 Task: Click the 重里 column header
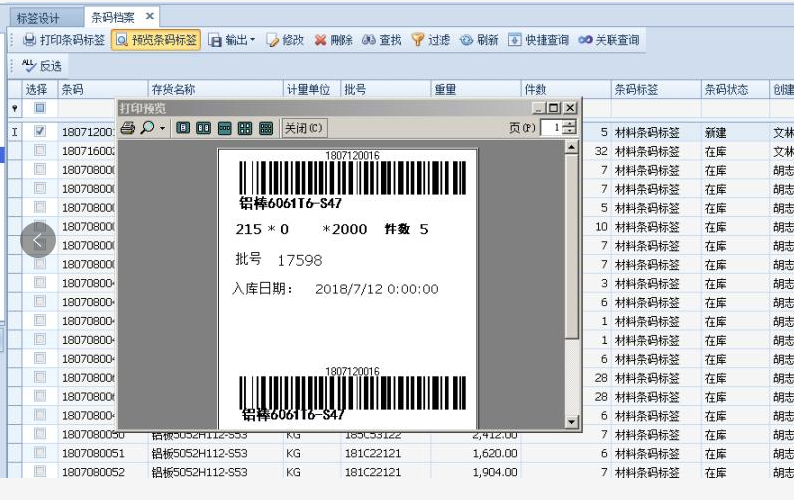click(x=475, y=90)
